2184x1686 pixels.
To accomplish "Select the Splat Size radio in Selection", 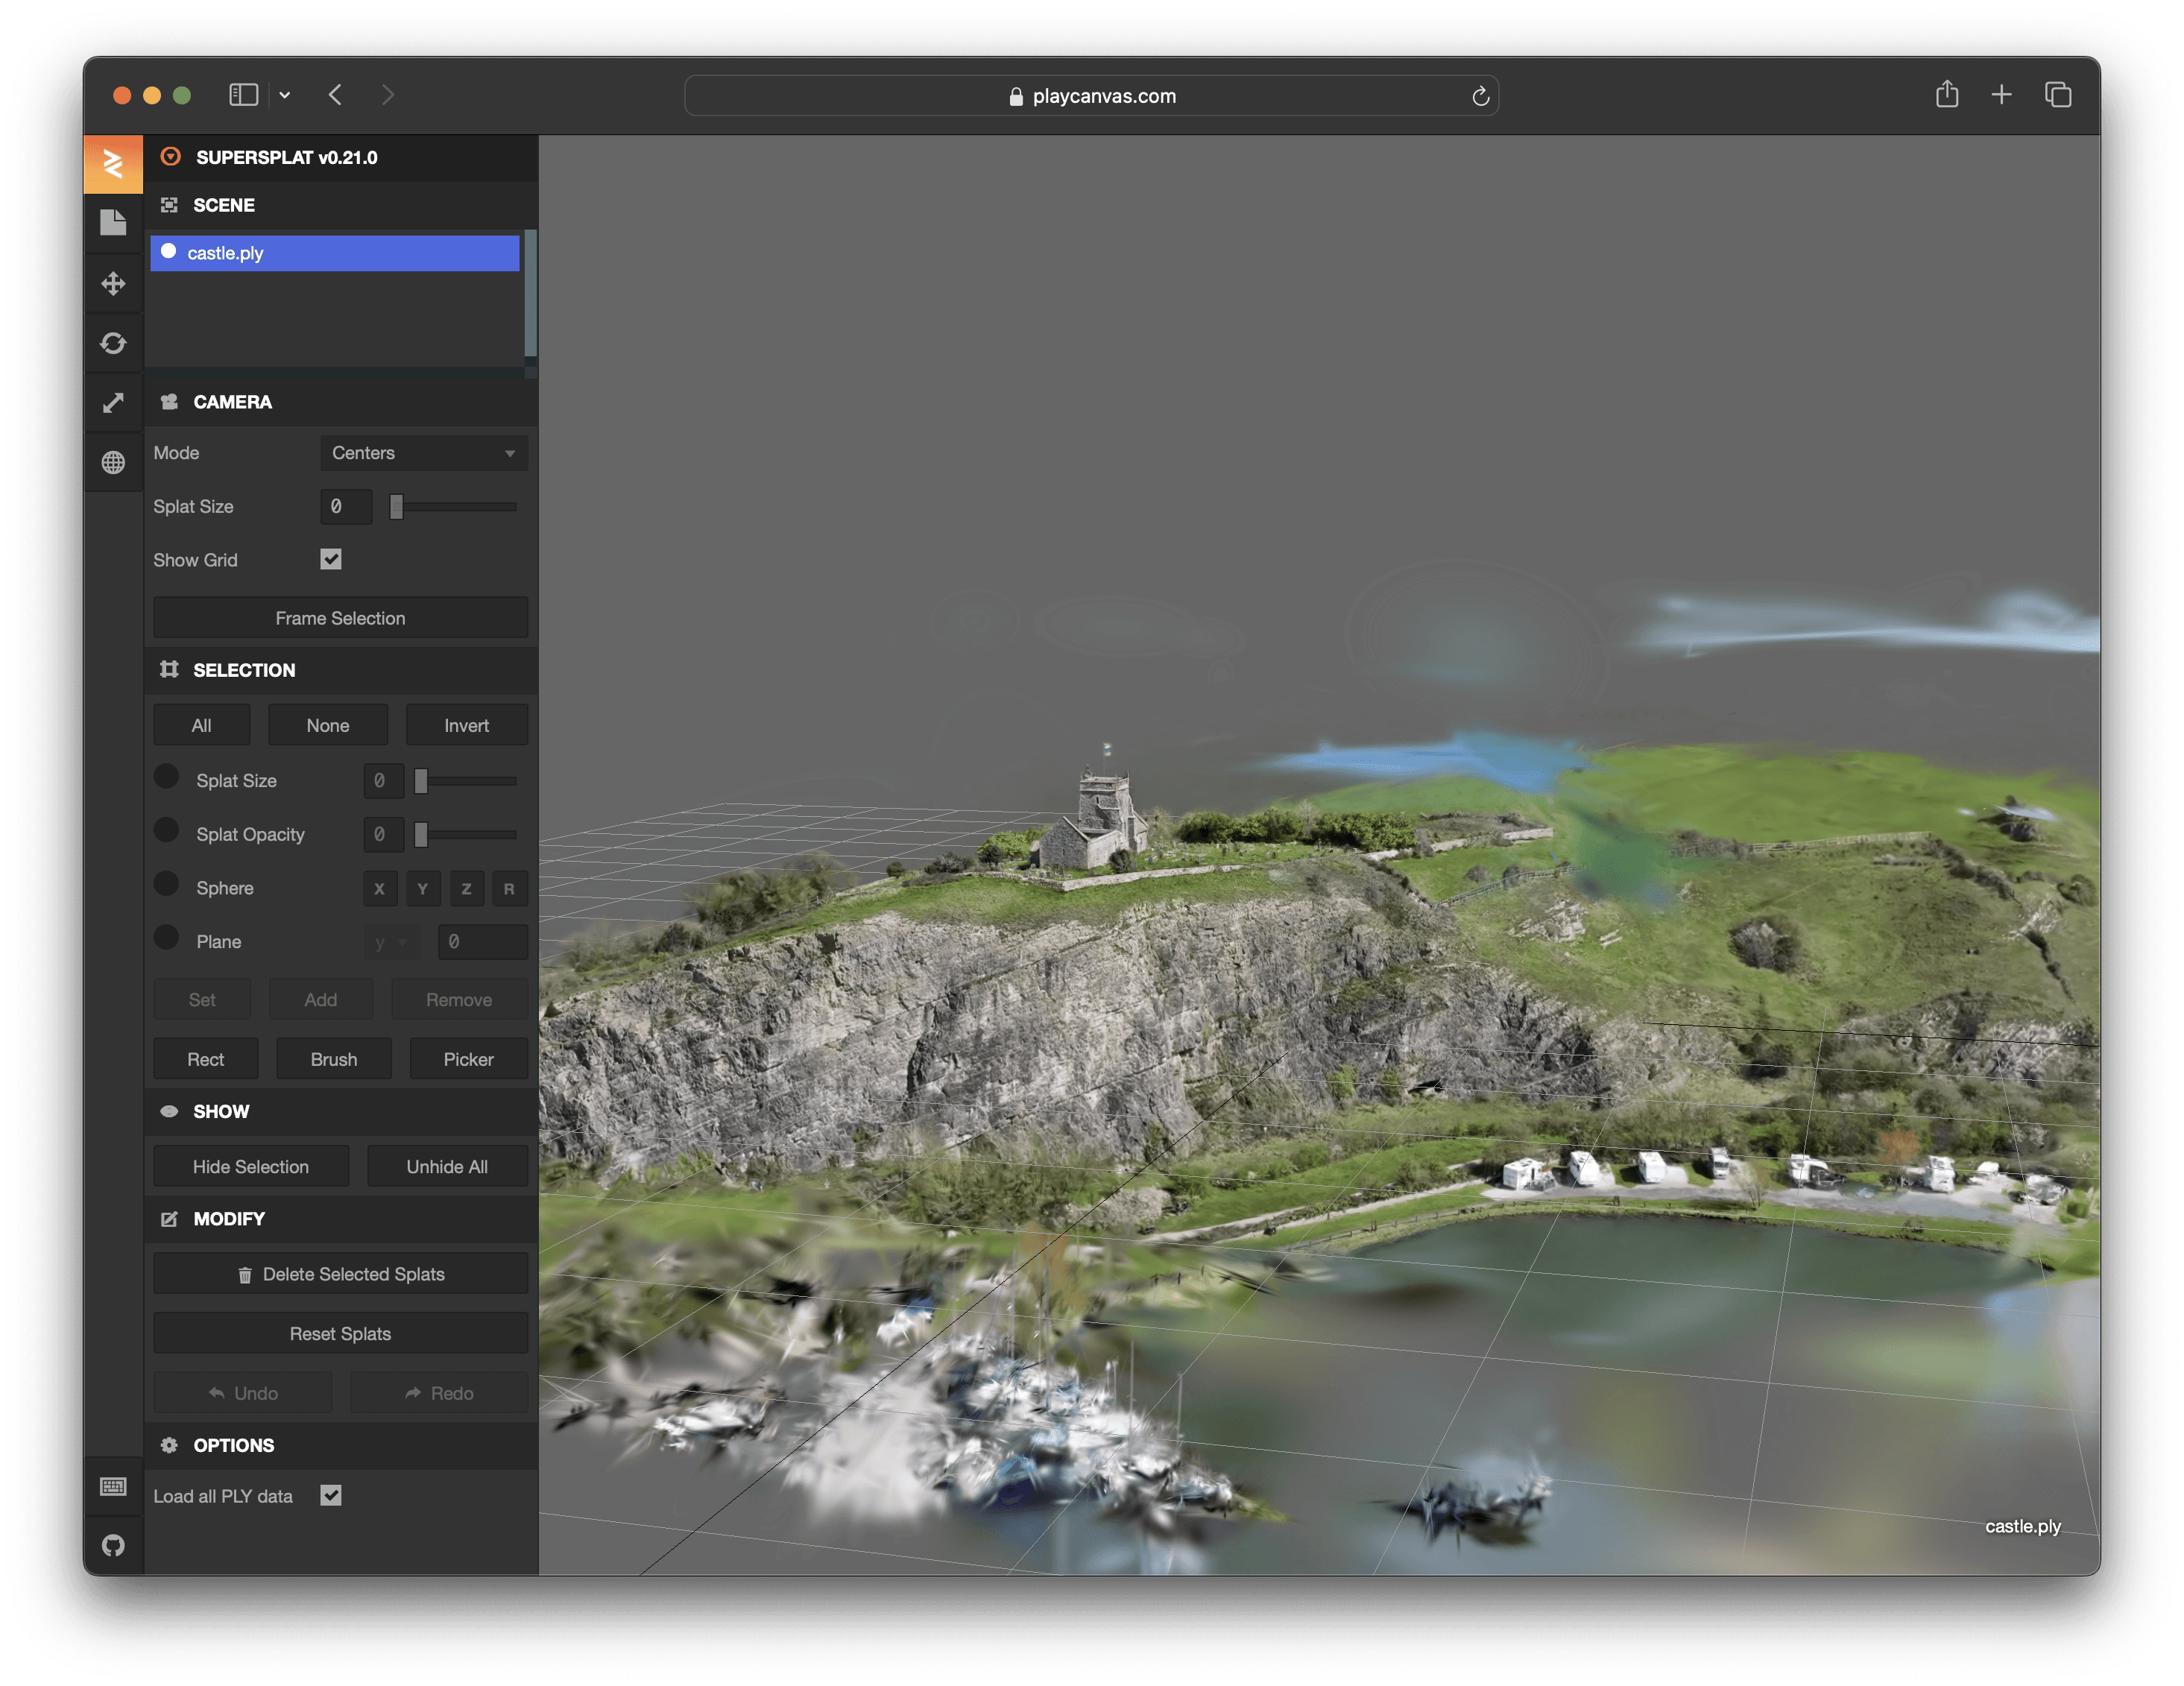I will tap(167, 777).
